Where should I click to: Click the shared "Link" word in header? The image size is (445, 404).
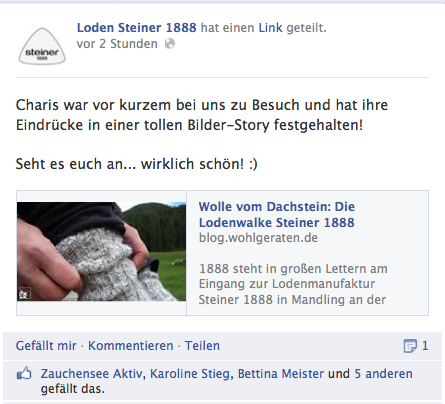click(x=270, y=28)
